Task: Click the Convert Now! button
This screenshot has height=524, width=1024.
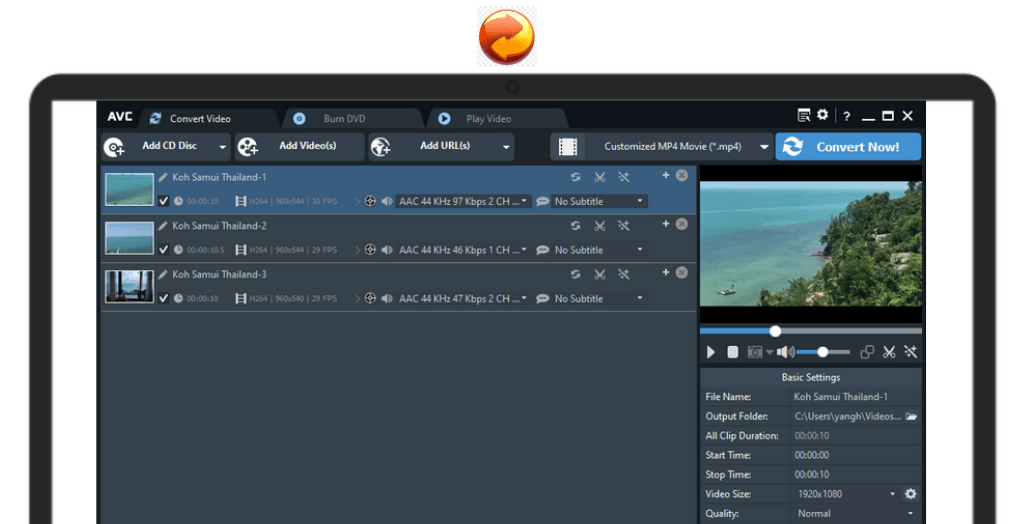Action: click(848, 146)
